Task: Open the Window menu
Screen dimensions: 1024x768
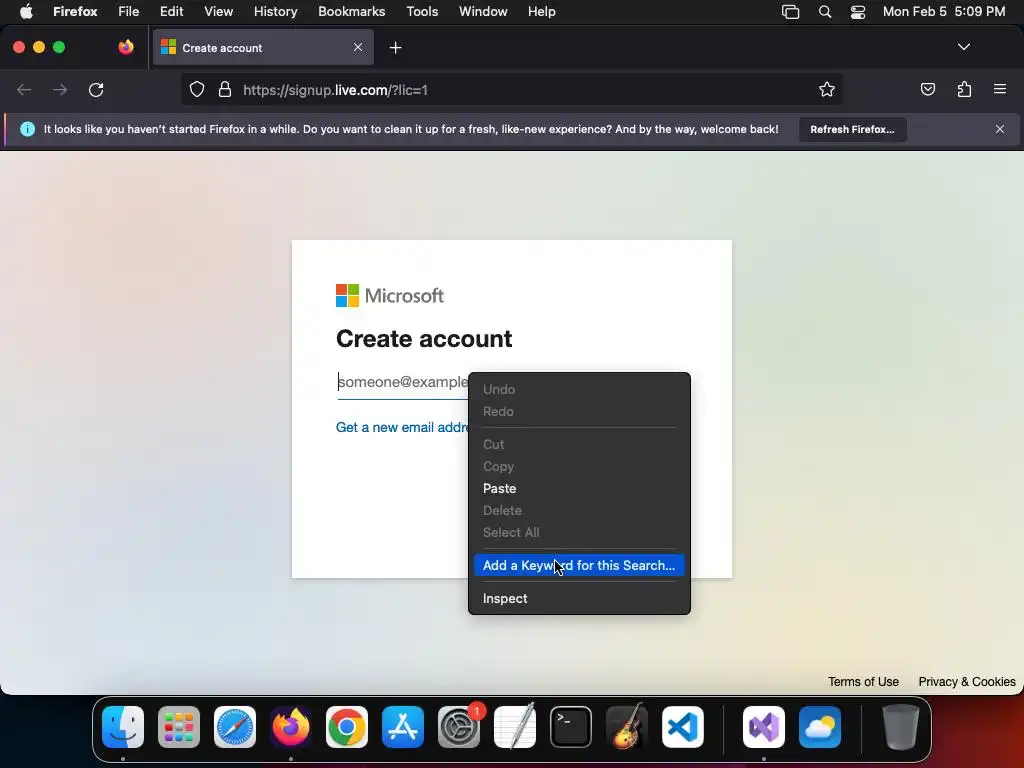Action: pos(483,12)
